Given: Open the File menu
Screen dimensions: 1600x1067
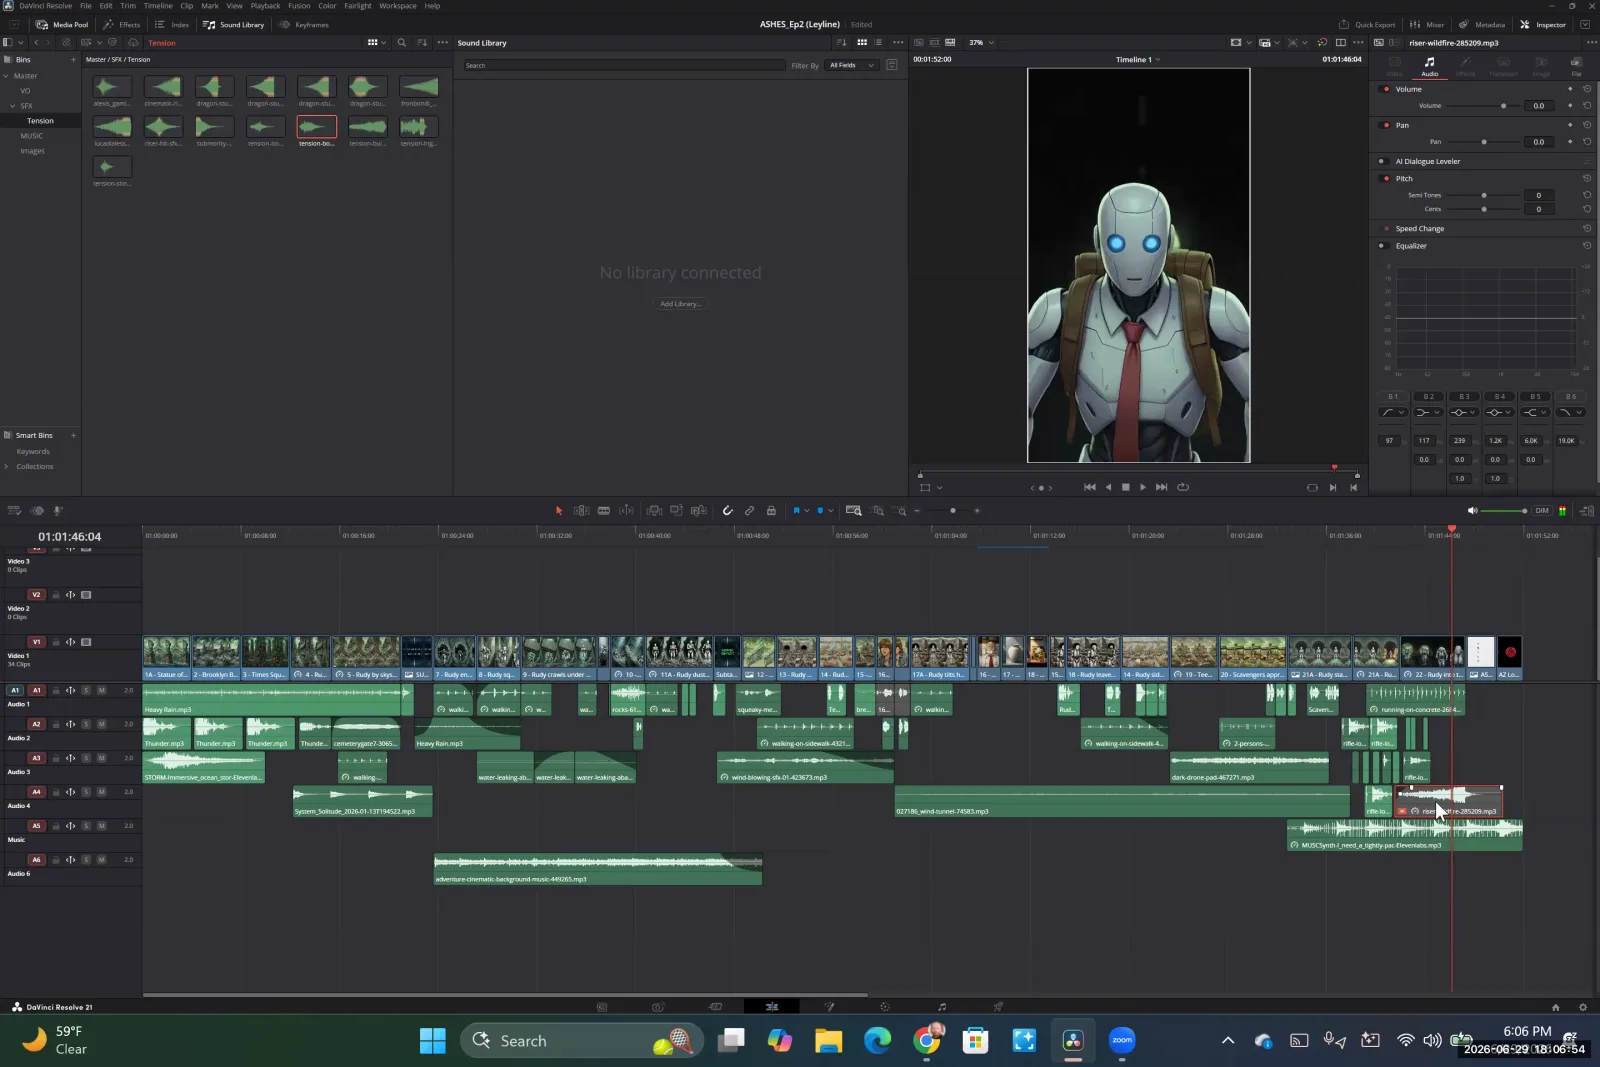Looking at the screenshot, I should pyautogui.click(x=86, y=6).
